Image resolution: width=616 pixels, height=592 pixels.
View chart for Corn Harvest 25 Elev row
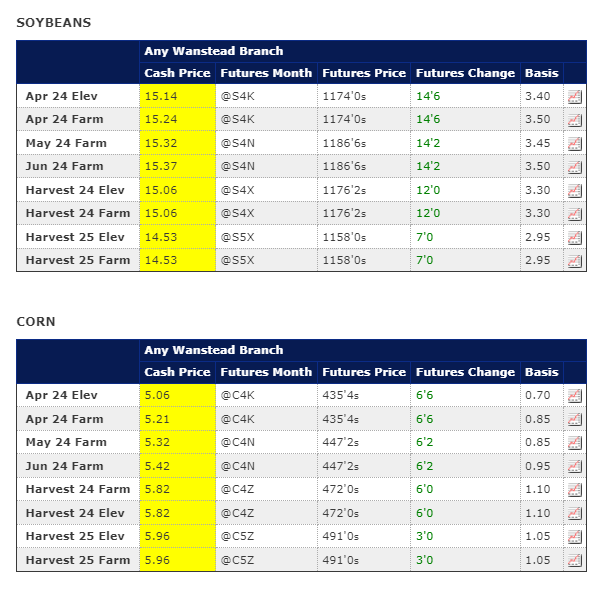coord(575,537)
